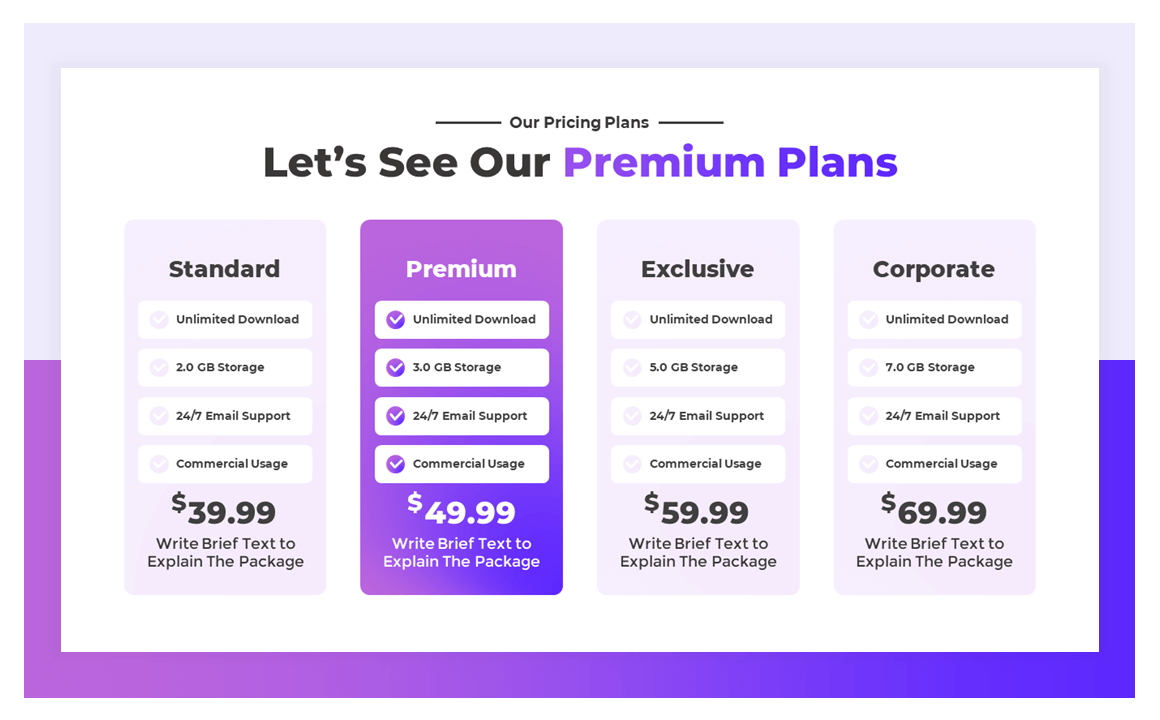Click the Our Pricing Plans label
This screenshot has width=1160, height=720.
579,122
